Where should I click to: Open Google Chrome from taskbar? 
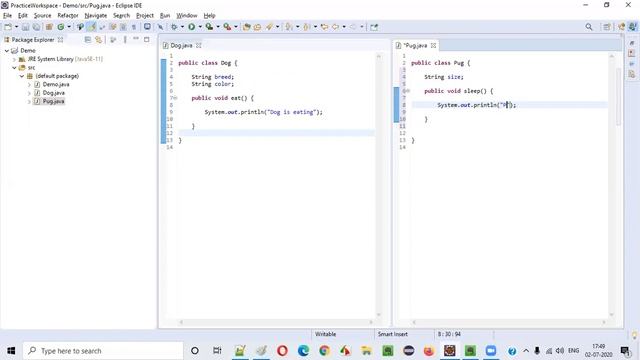324,351
